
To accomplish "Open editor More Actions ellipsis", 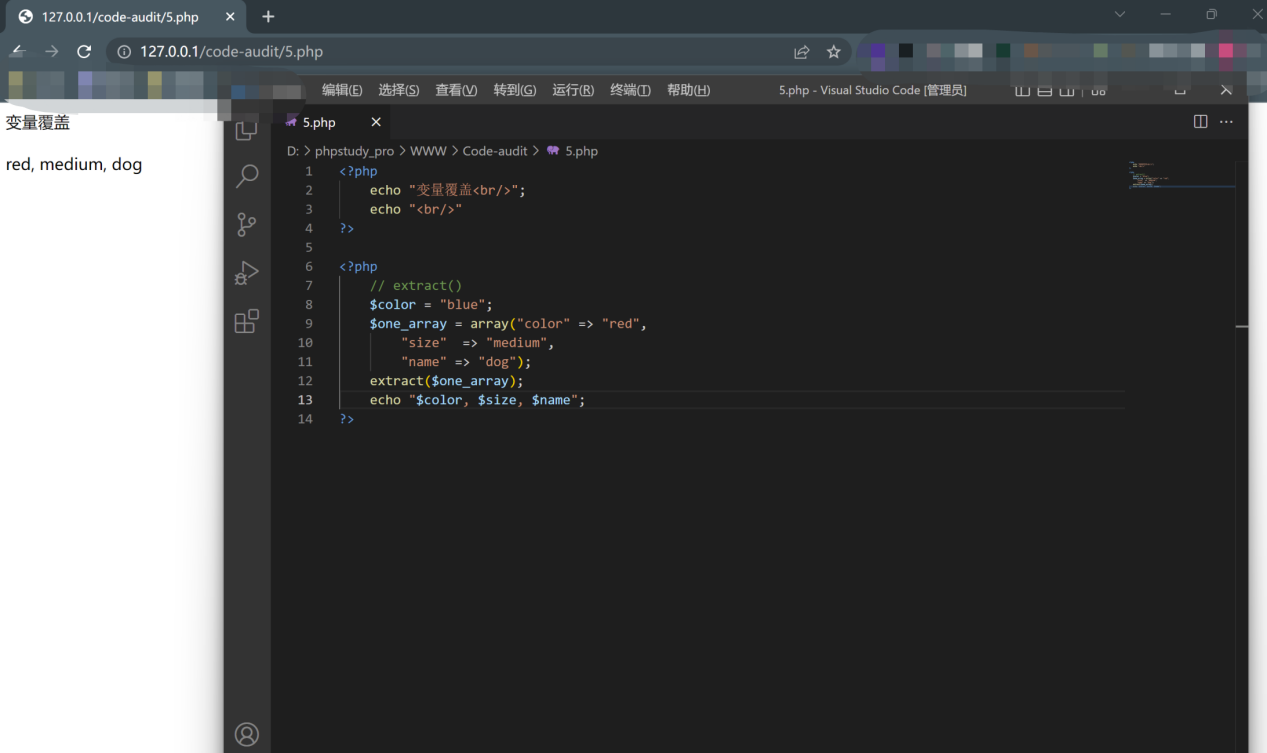I will tap(1227, 122).
